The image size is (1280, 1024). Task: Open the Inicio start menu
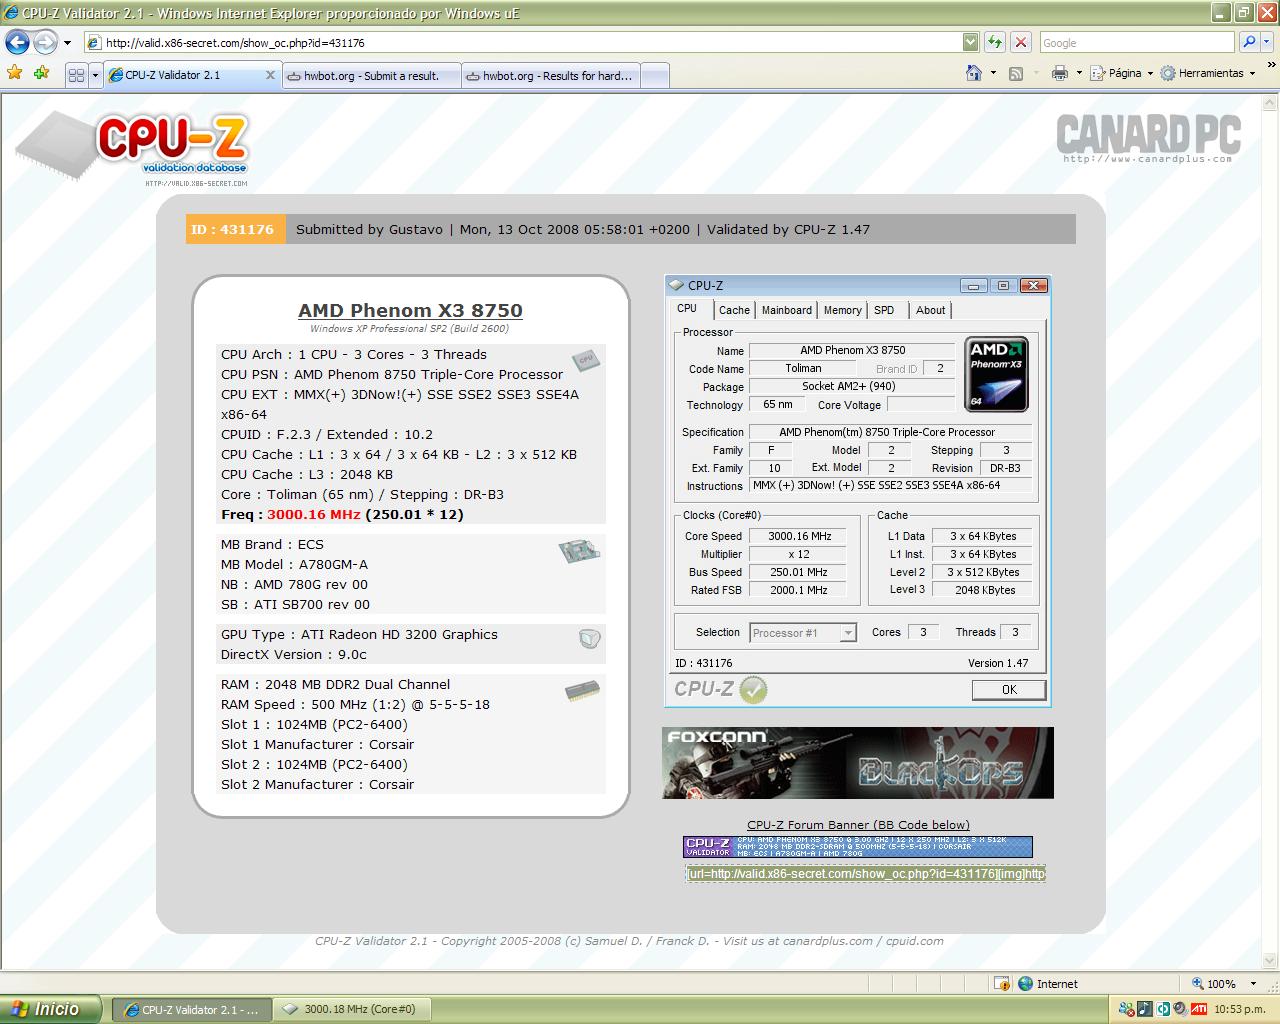(x=50, y=1009)
